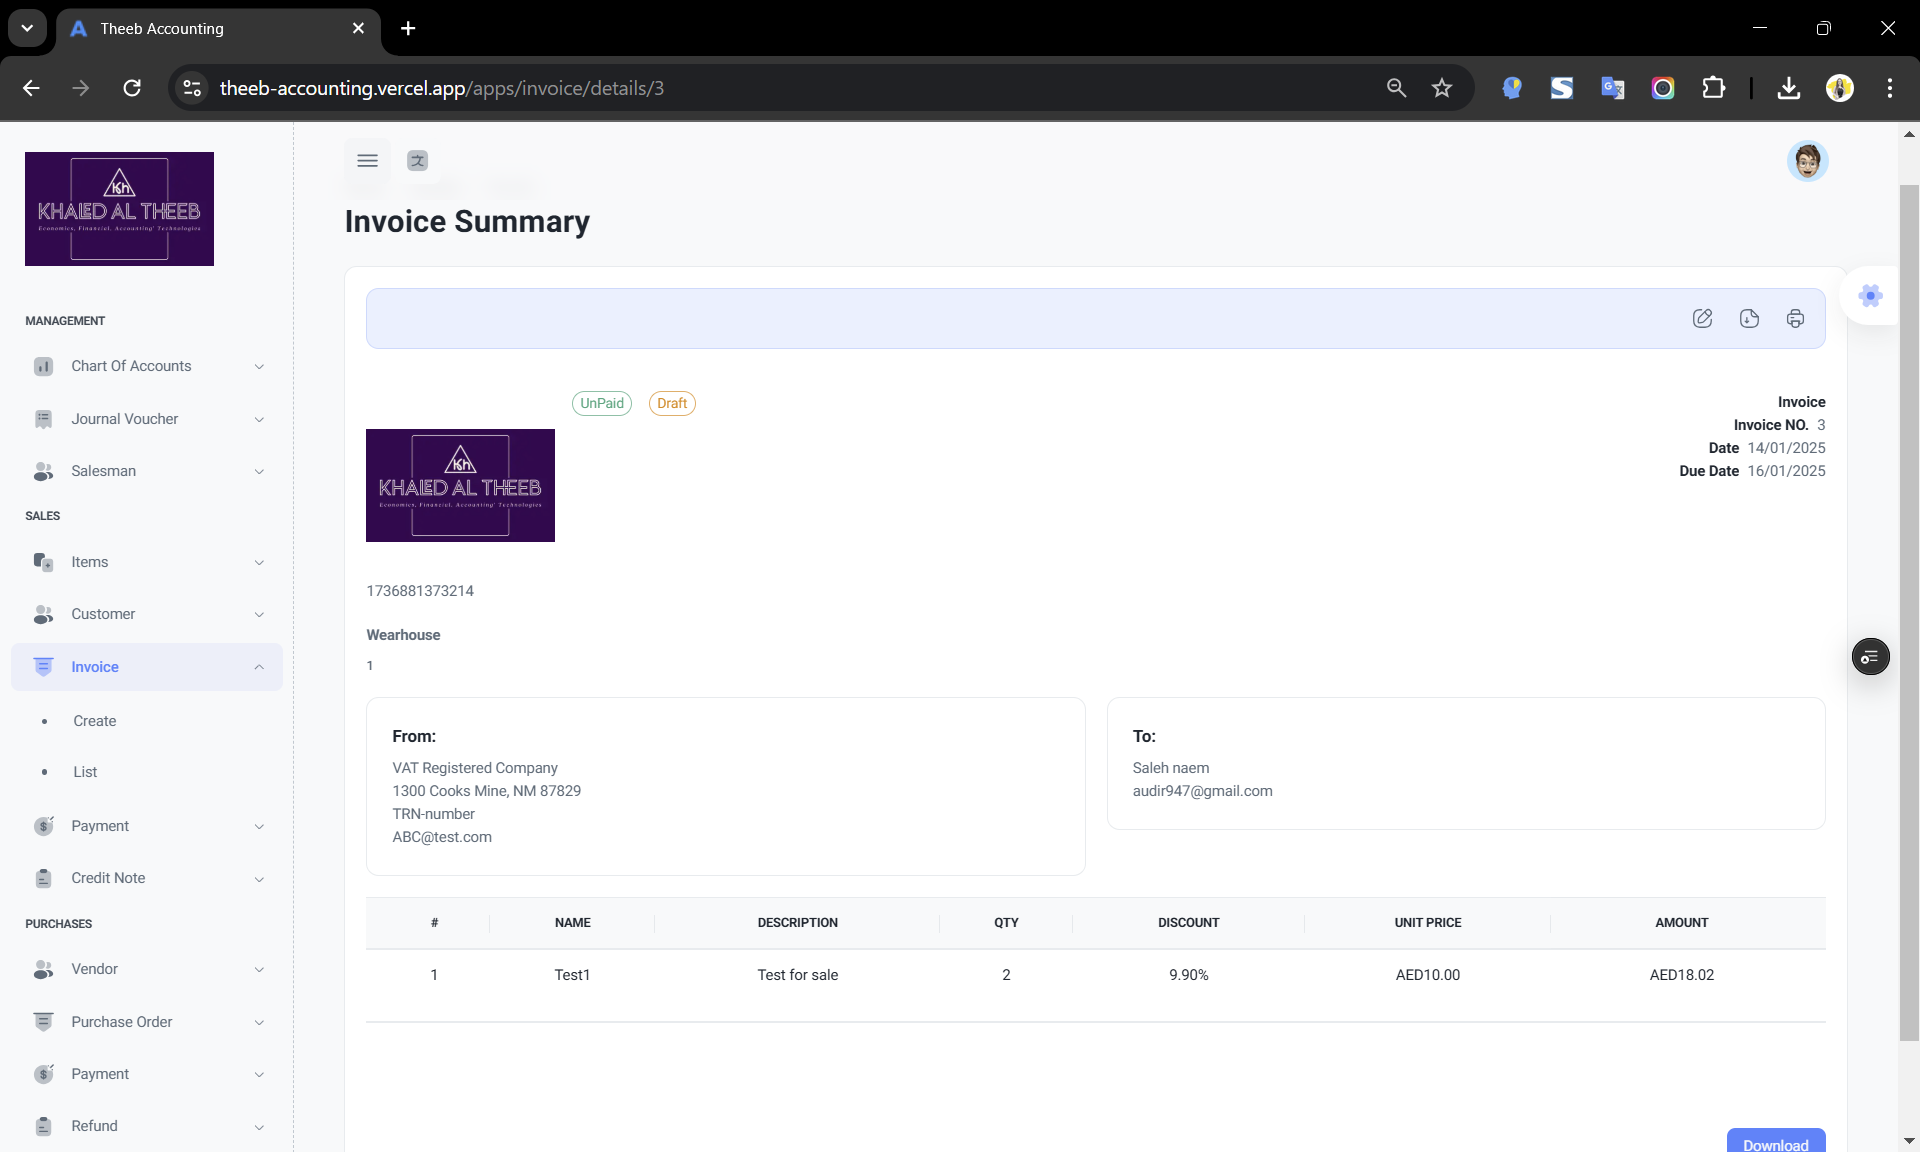Screen dimensions: 1920x1152
Task: Click the ABC@test.com sender email
Action: (442, 837)
